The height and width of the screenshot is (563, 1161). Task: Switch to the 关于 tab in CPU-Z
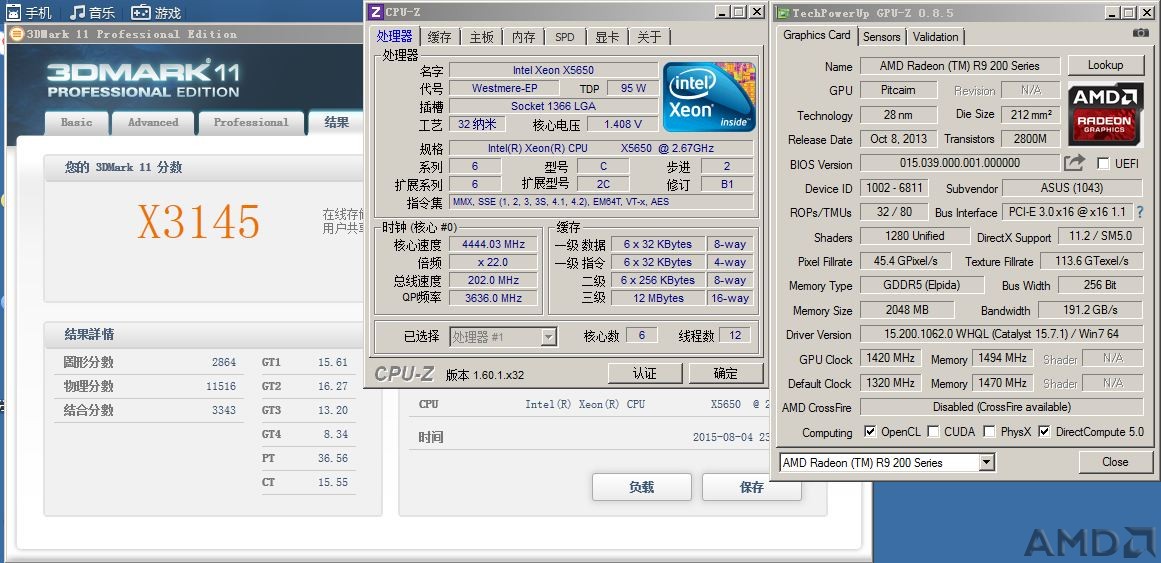click(x=649, y=37)
